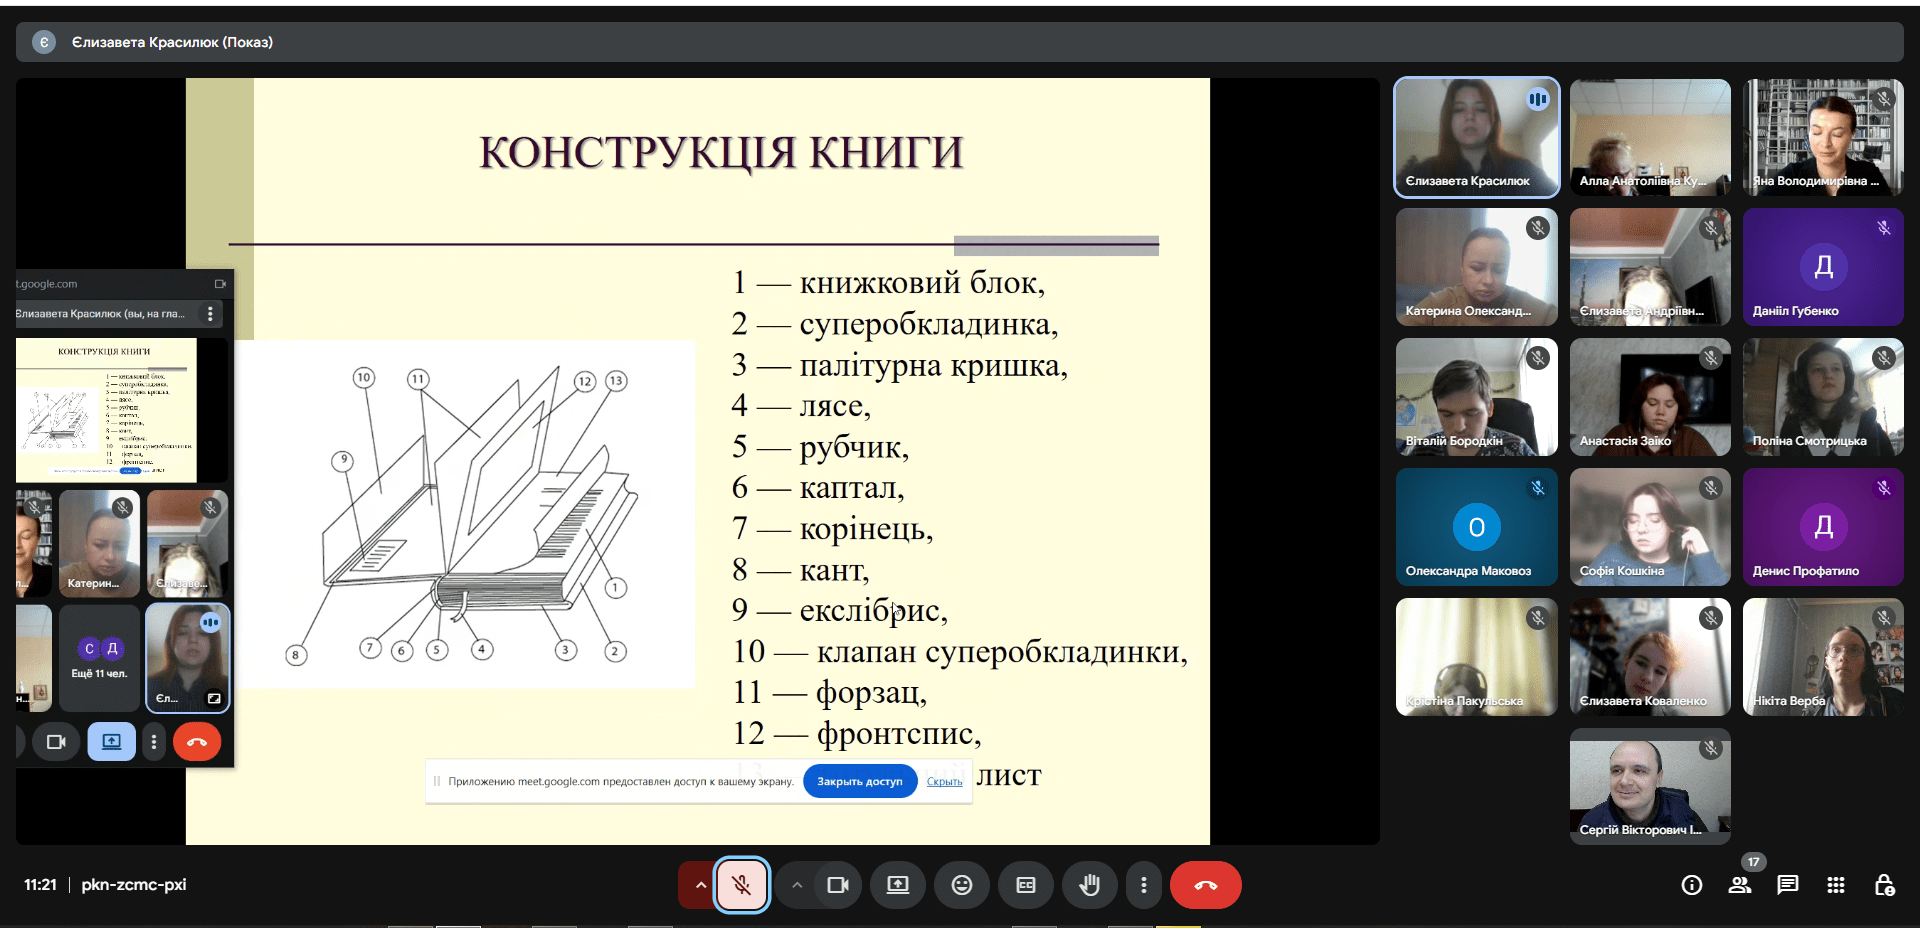Image resolution: width=1920 pixels, height=928 pixels.
Task: Click the 'Скрыть' link
Action: 944,782
